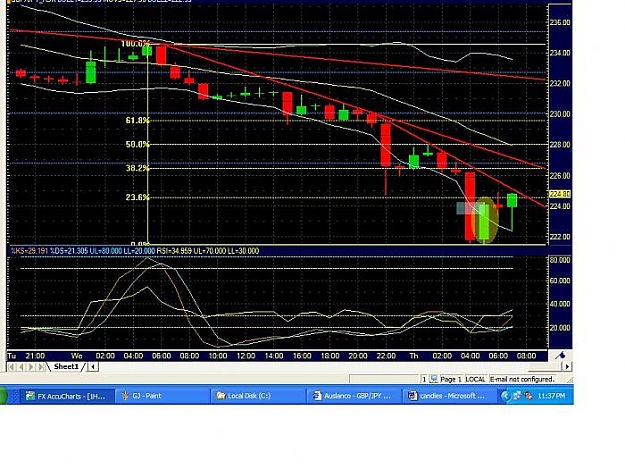625x469 pixels.
Task: Click the 23.6% Fibonacci level label
Action: (138, 197)
